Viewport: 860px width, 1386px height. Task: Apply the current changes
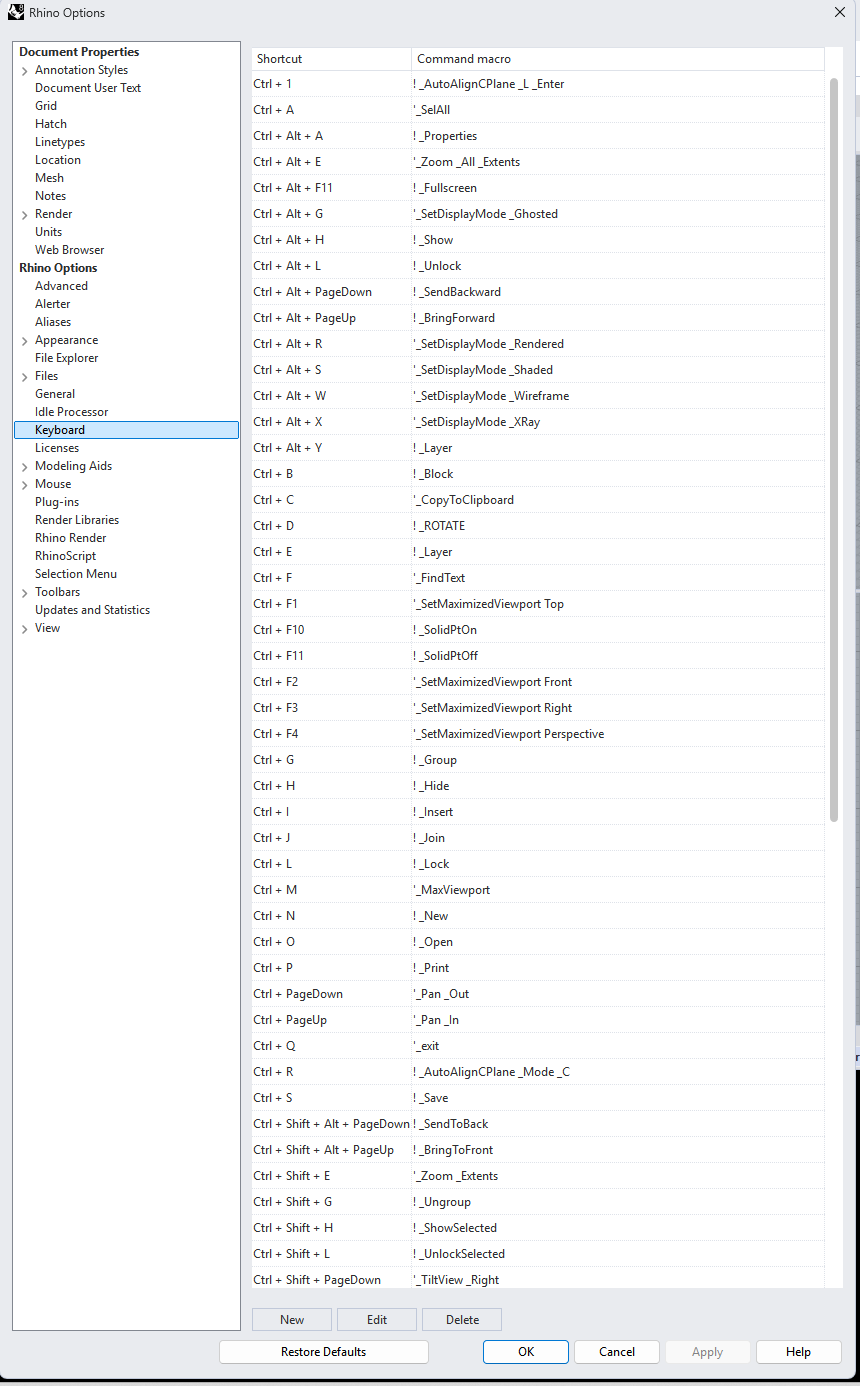point(707,1351)
